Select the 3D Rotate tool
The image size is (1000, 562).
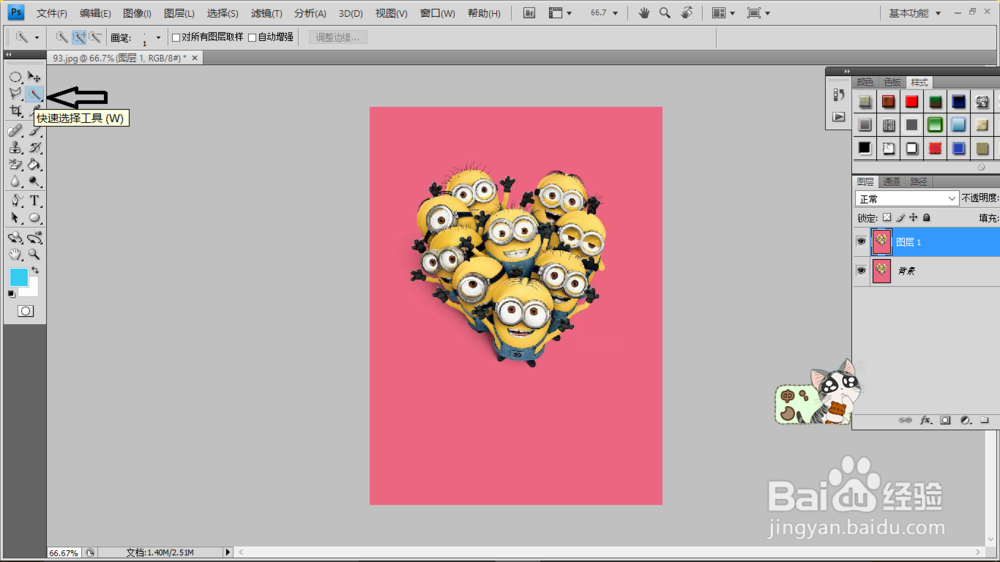(15, 238)
